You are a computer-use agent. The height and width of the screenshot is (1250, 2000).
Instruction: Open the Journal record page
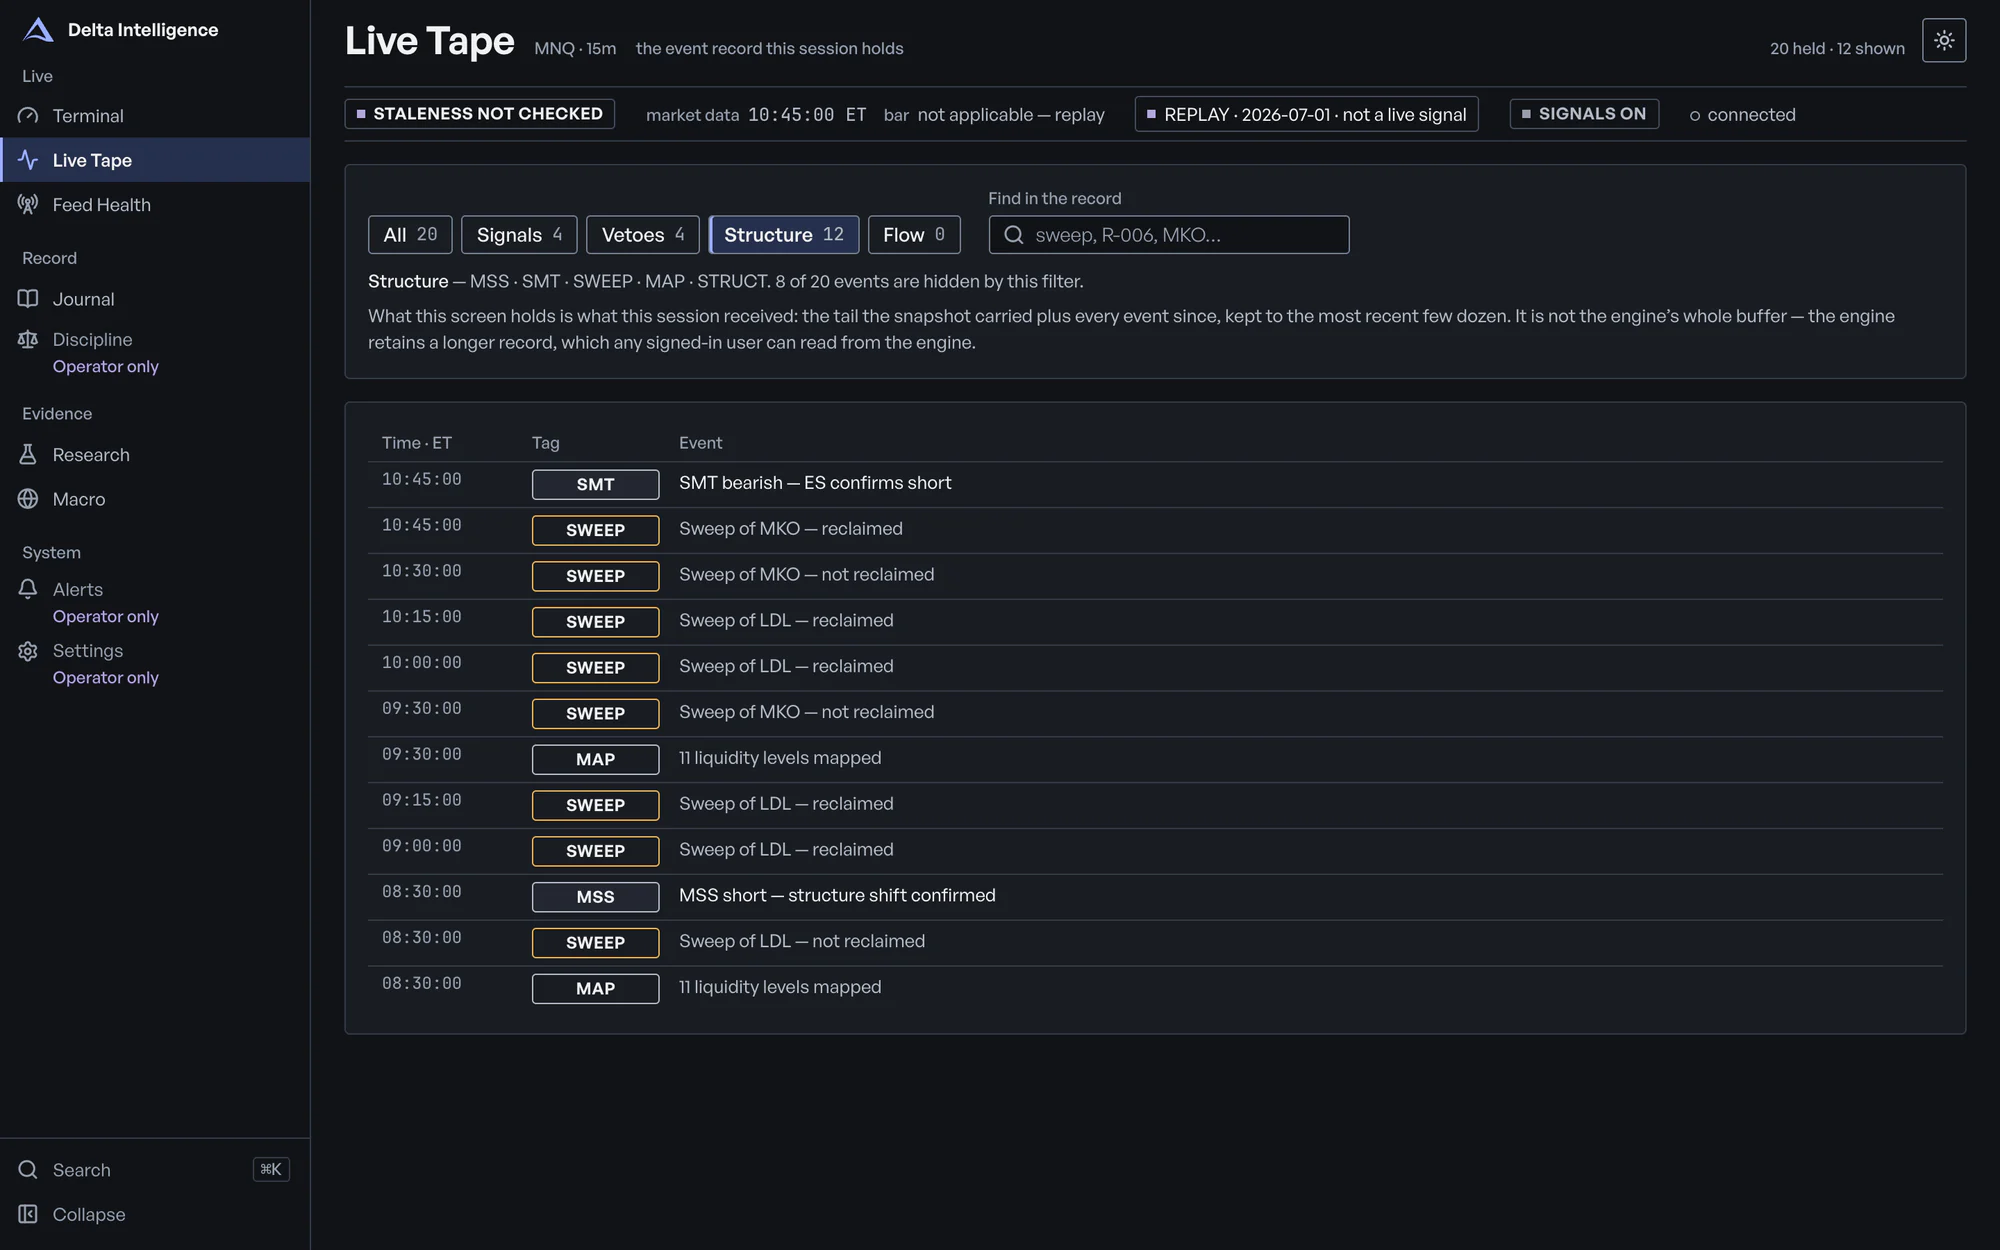point(84,299)
